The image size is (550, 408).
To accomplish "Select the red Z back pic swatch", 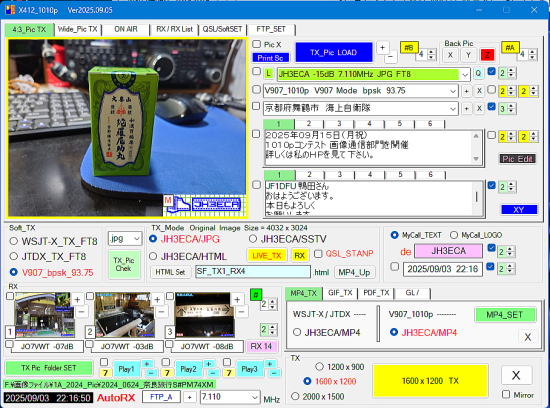I will [487, 55].
